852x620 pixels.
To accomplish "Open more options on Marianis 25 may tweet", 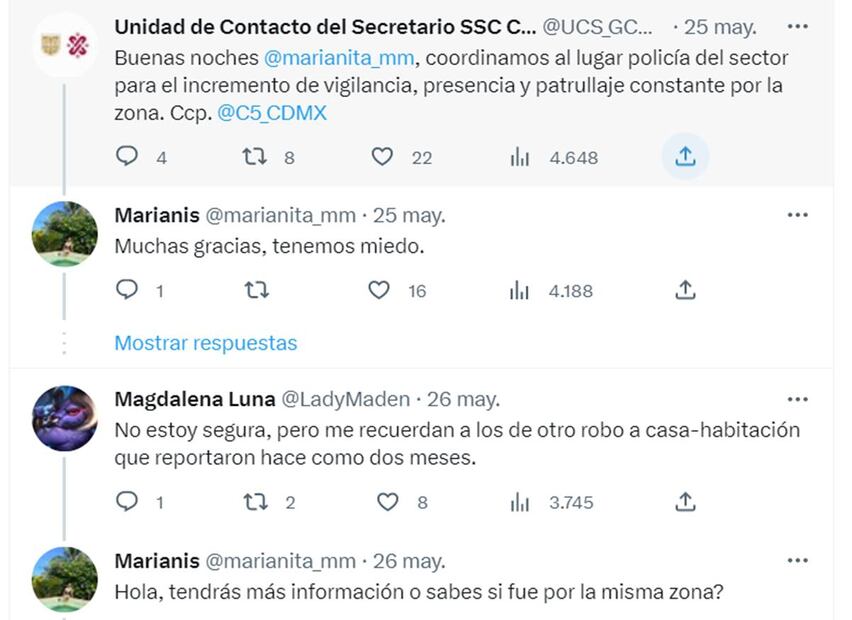I will pyautogui.click(x=797, y=215).
